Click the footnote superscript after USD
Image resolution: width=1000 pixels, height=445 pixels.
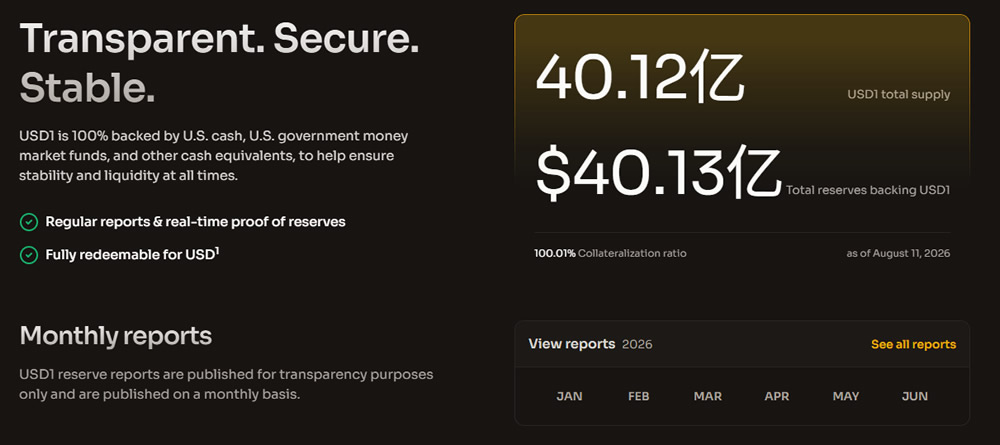point(217,251)
